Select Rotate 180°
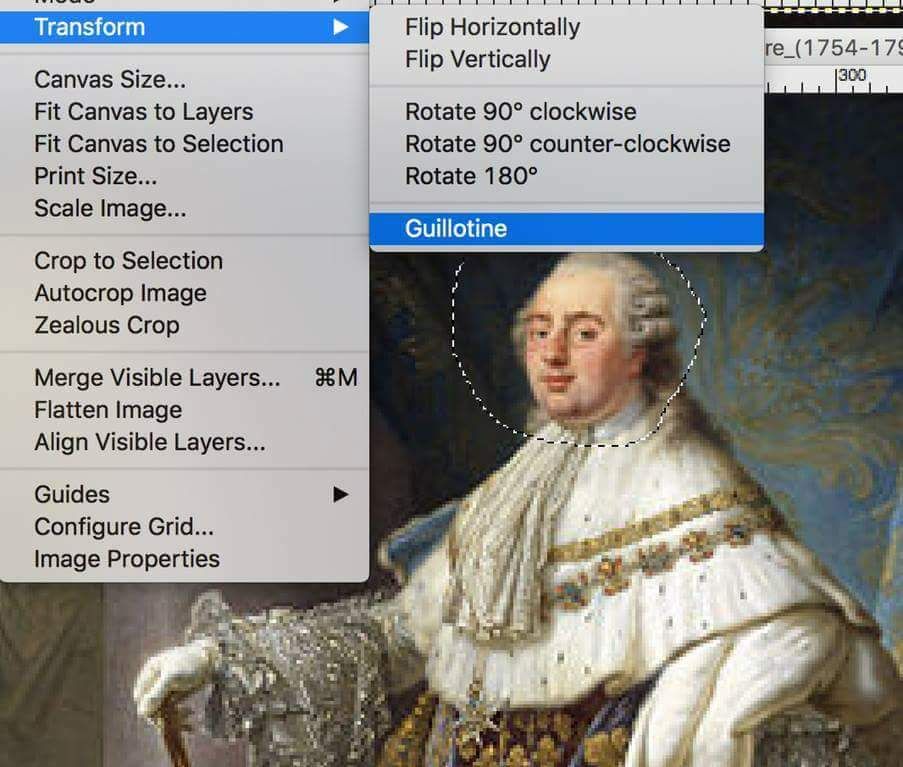The width and height of the screenshot is (903, 767). pyautogui.click(x=567, y=176)
